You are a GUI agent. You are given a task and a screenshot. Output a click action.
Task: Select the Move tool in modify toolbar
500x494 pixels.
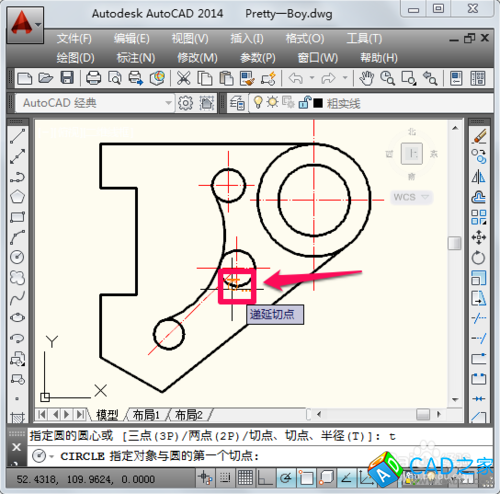point(479,237)
